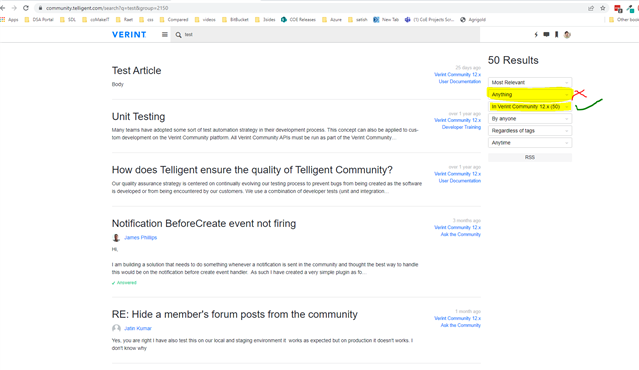Click the RSS button
Viewport: 639px width, 370px height.
530,157
